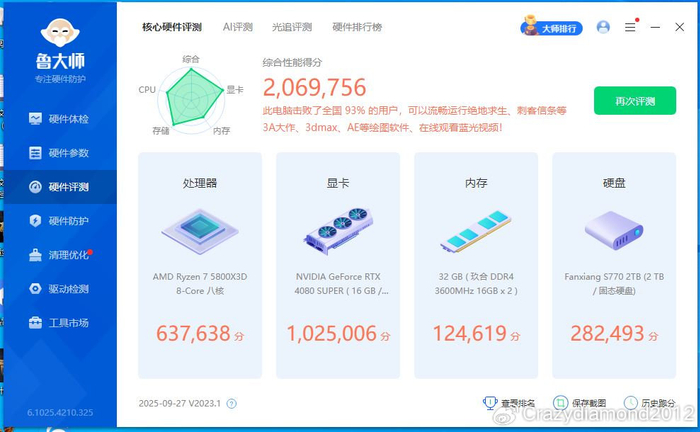
Task: Click Fanxiang S770 2TB disk text
Action: click(x=614, y=283)
